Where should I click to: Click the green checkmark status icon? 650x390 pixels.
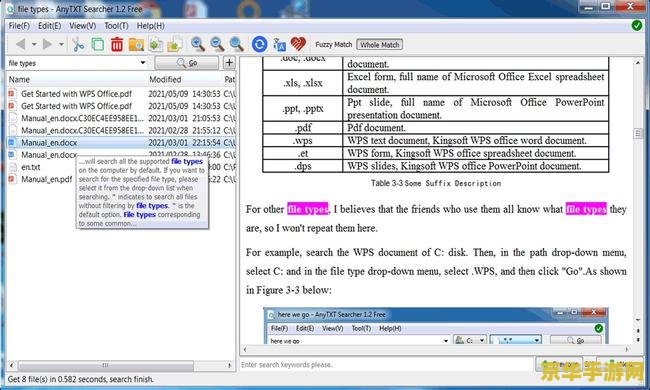[637, 26]
